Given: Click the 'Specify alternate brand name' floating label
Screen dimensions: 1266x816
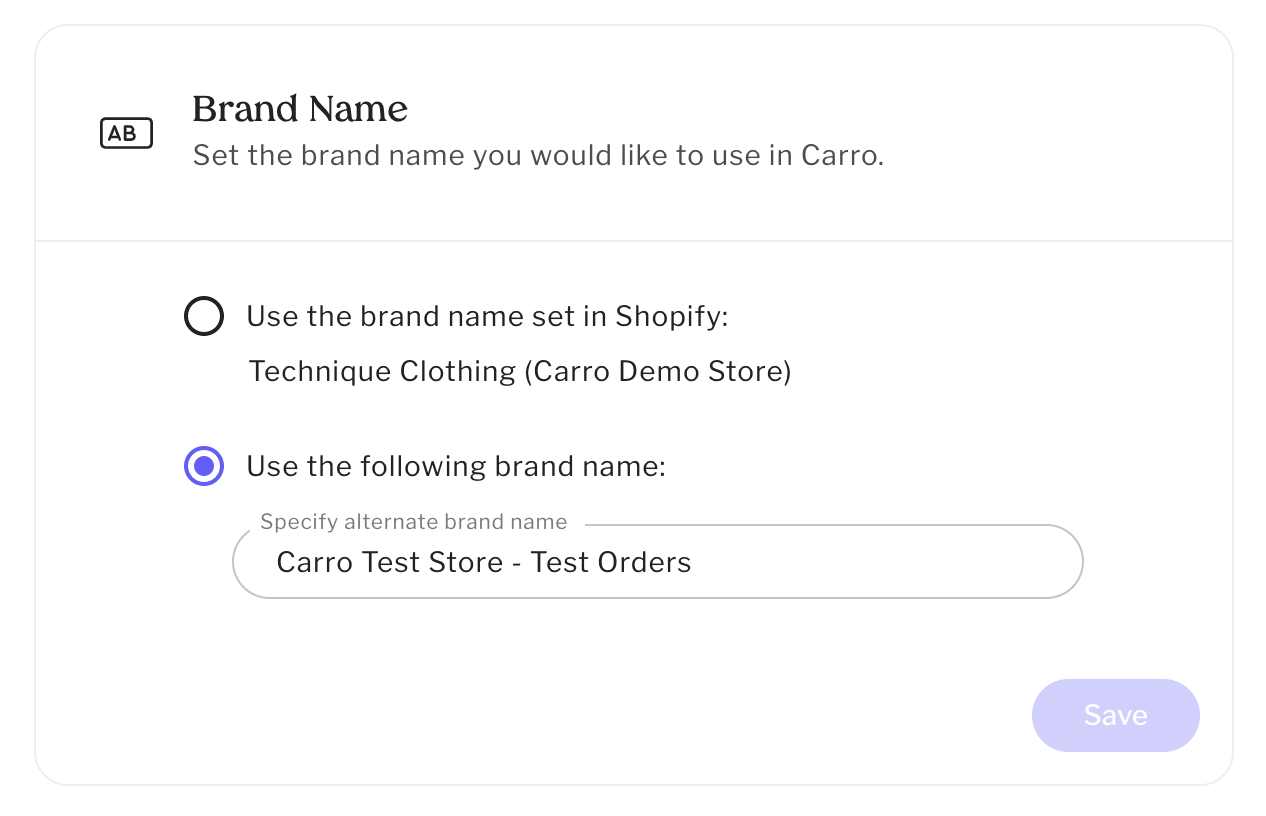Looking at the screenshot, I should (413, 522).
